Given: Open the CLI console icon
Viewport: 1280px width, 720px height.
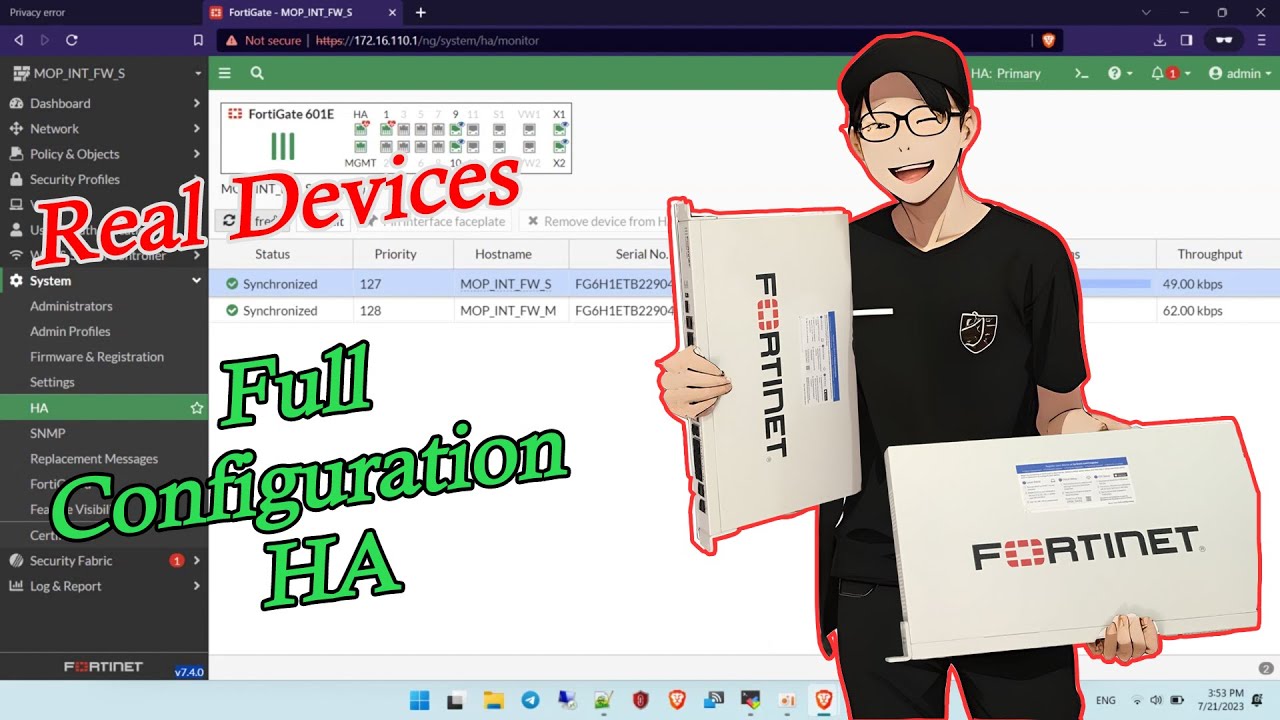Looking at the screenshot, I should [x=1081, y=73].
